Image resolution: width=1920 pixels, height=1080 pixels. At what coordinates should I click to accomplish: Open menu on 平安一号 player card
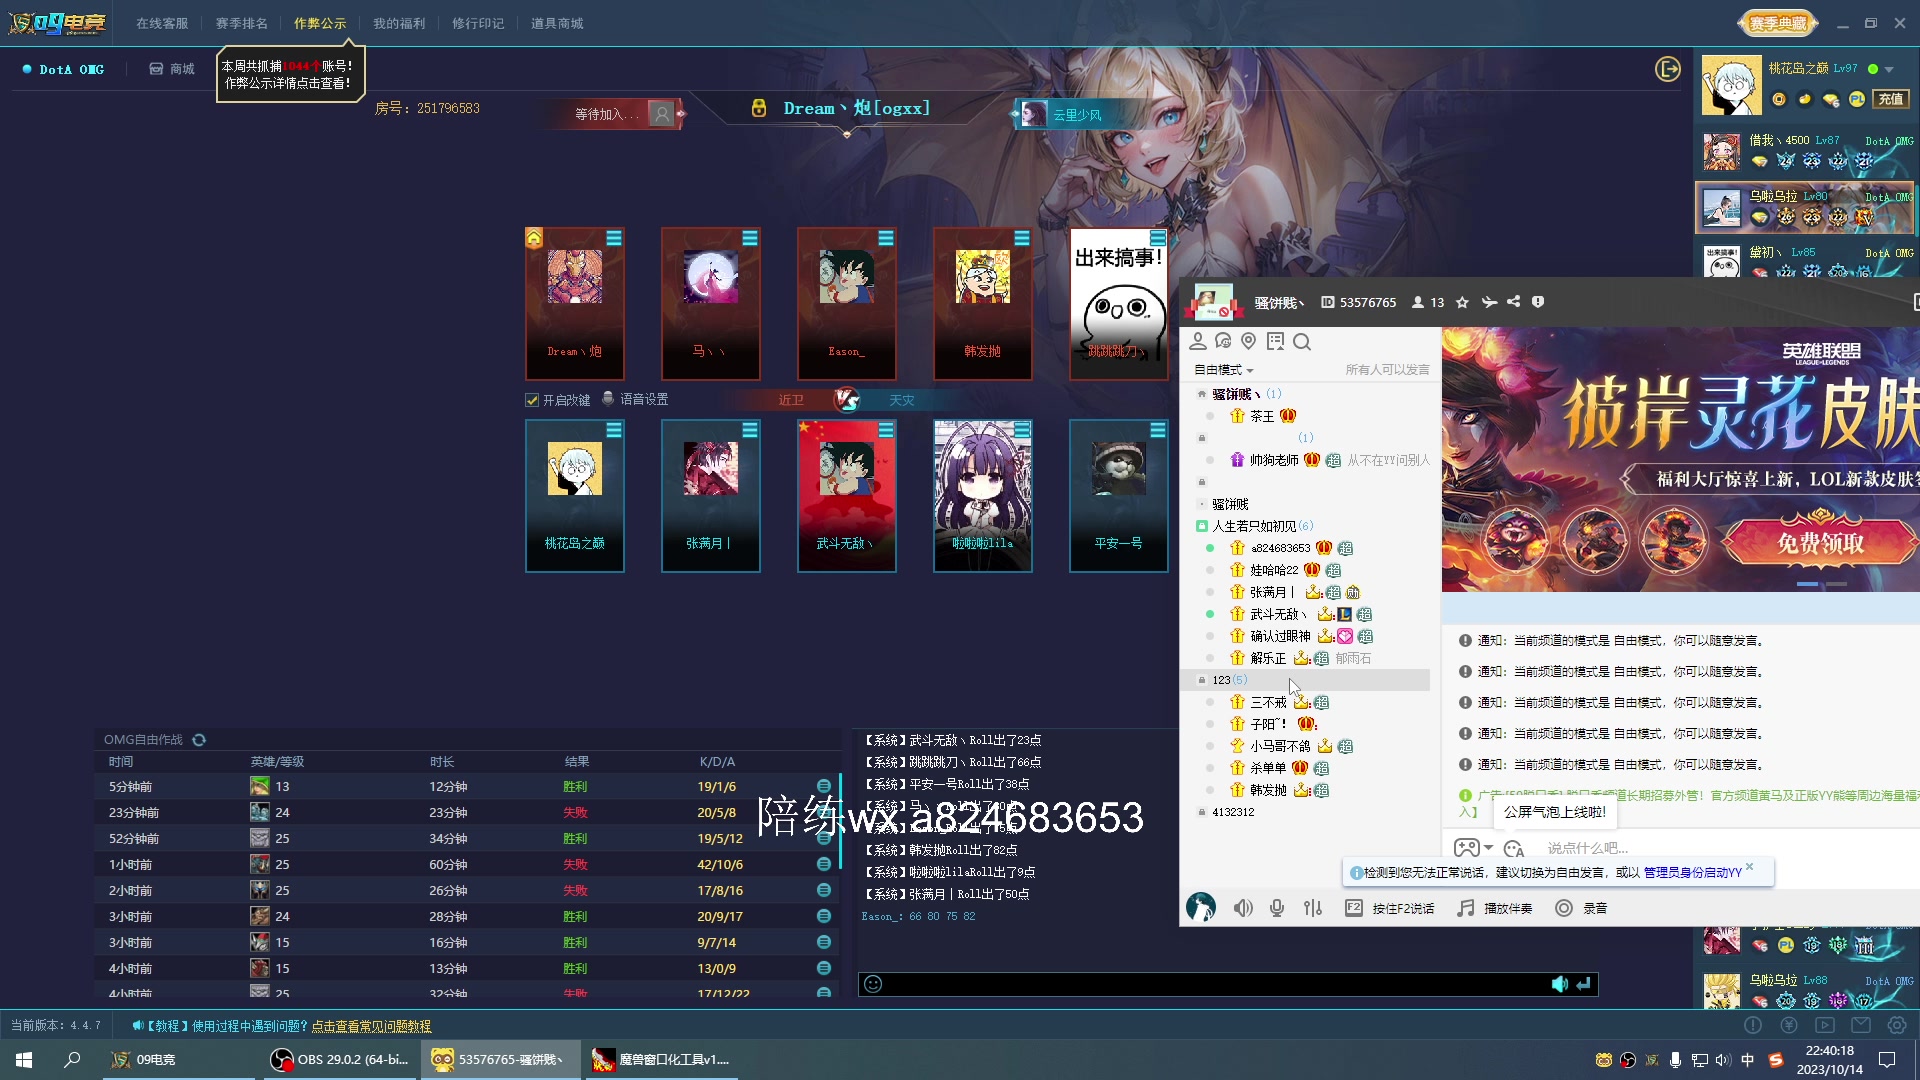1158,430
